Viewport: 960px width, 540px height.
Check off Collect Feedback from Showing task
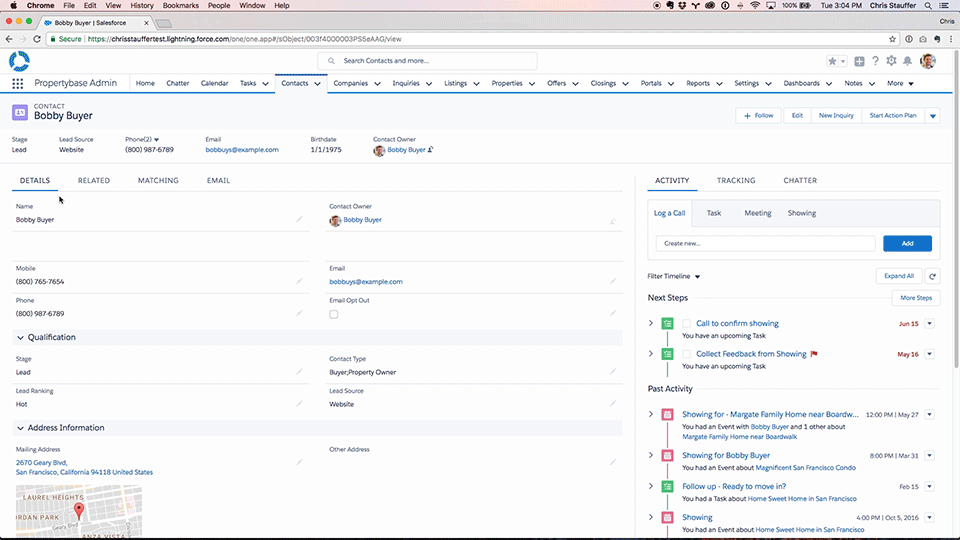click(x=686, y=354)
